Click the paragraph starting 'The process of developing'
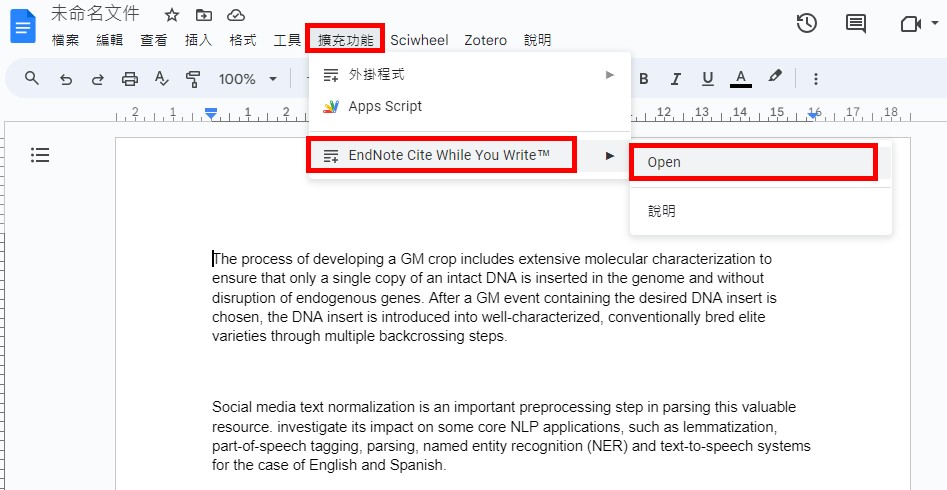The width and height of the screenshot is (947, 490). 495,297
